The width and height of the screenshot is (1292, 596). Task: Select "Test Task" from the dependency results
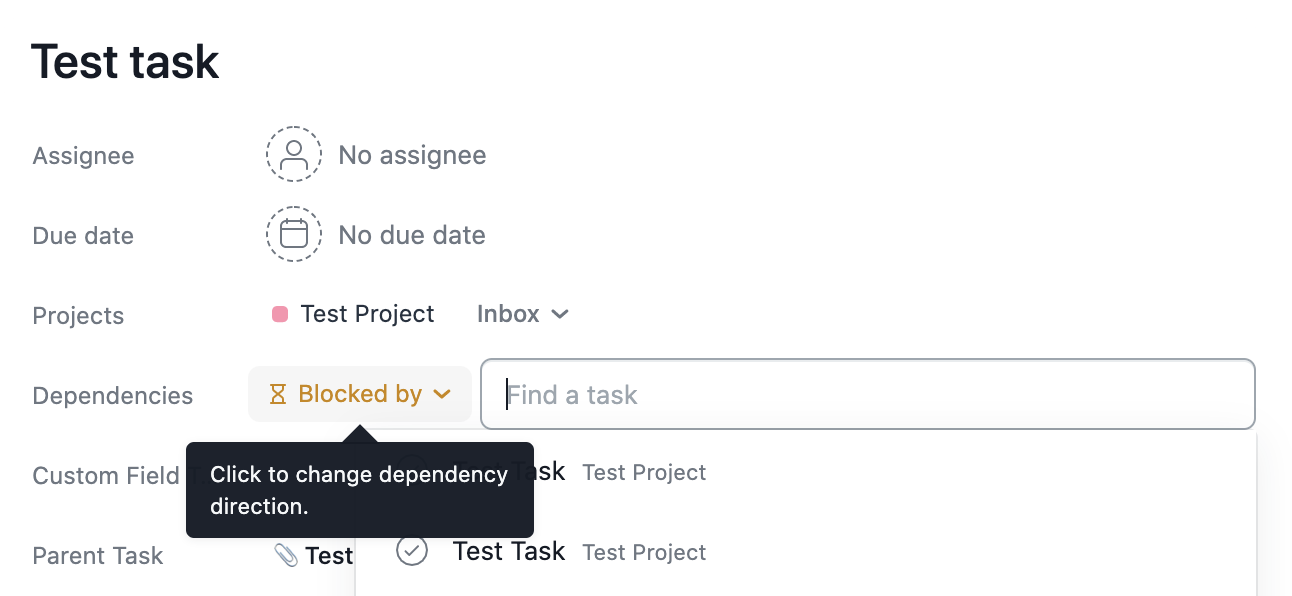(x=509, y=551)
